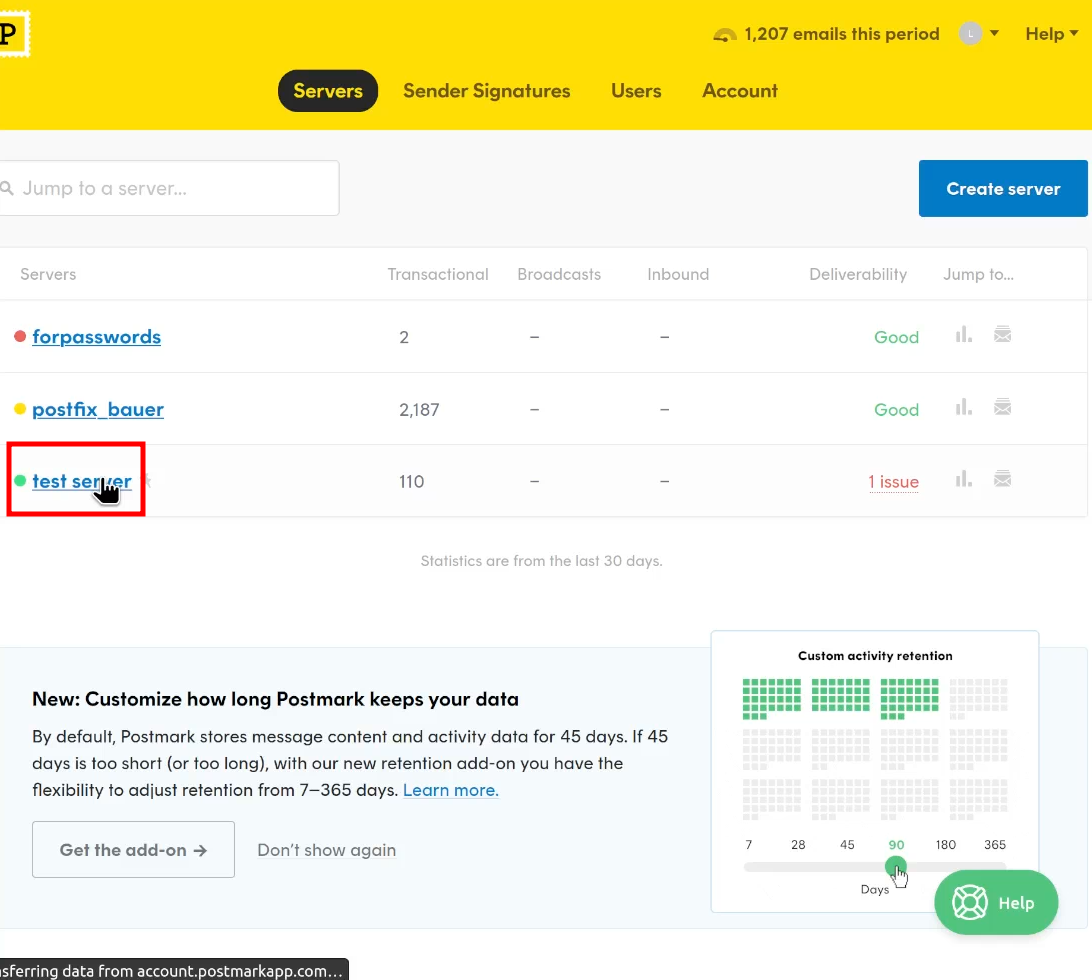1092x980 pixels.
Task: Click the 110 transactional count
Action: pyautogui.click(x=412, y=482)
